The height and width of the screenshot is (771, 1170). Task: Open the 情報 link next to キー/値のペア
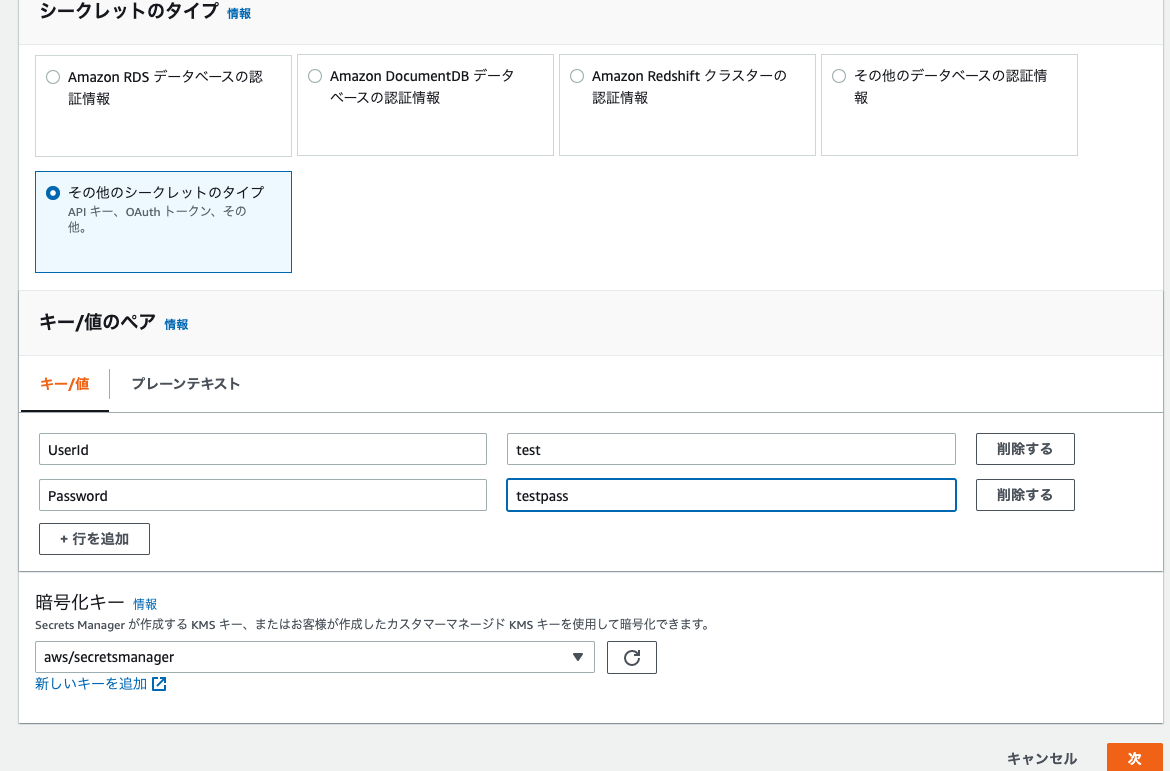pos(176,324)
